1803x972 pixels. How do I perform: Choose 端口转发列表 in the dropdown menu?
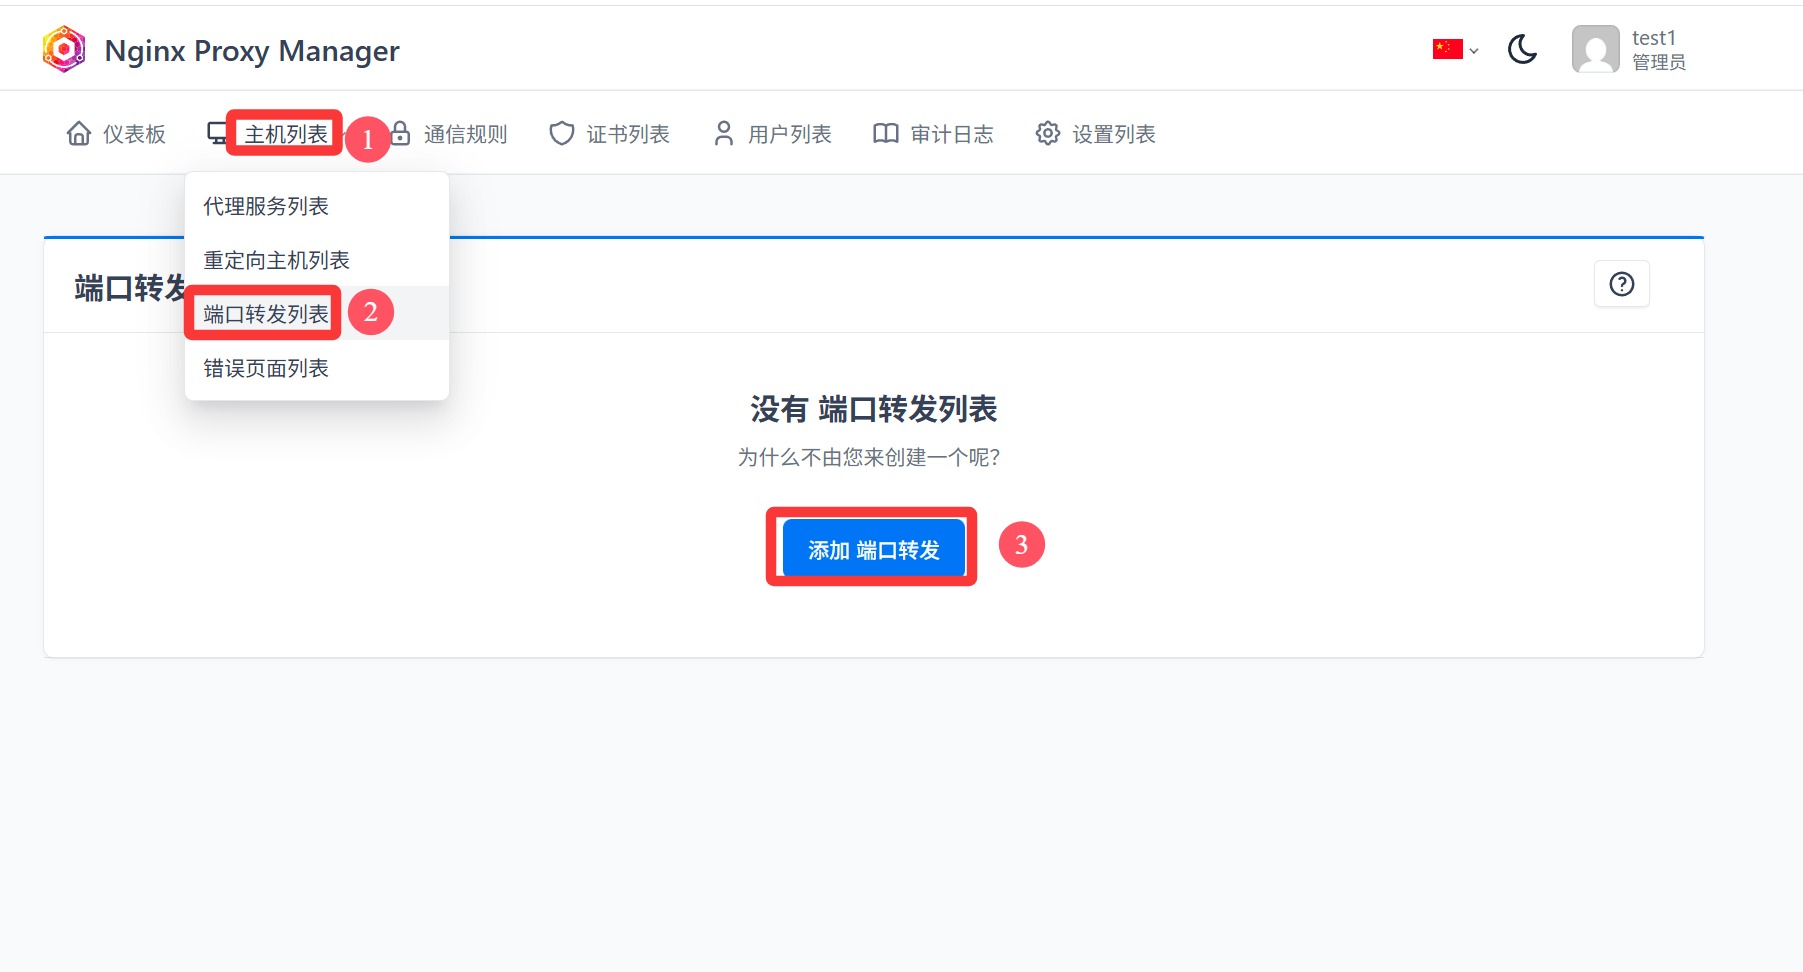pyautogui.click(x=266, y=314)
